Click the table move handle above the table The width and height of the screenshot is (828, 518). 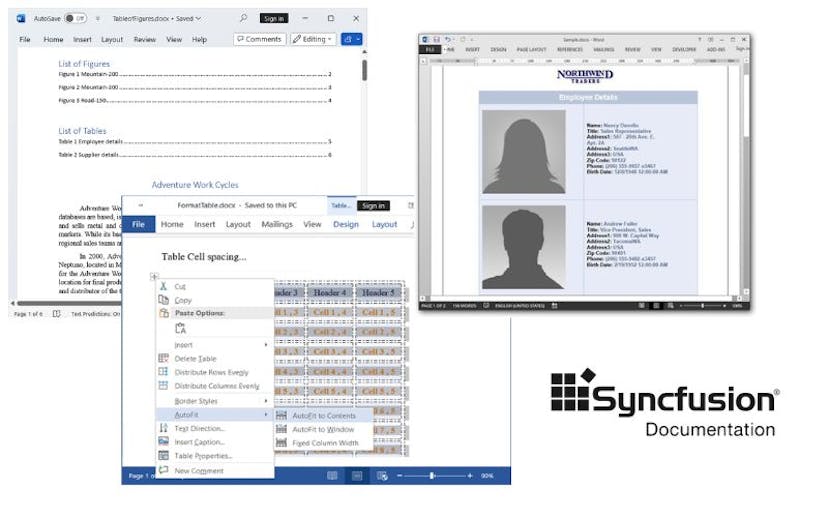[153, 277]
